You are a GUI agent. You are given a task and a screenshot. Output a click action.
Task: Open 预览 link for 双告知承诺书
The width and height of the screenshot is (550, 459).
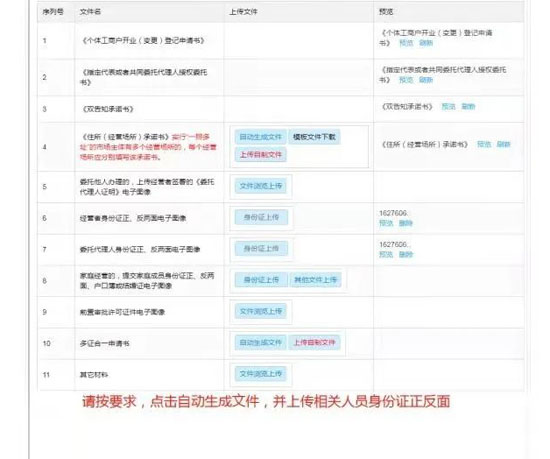point(448,107)
